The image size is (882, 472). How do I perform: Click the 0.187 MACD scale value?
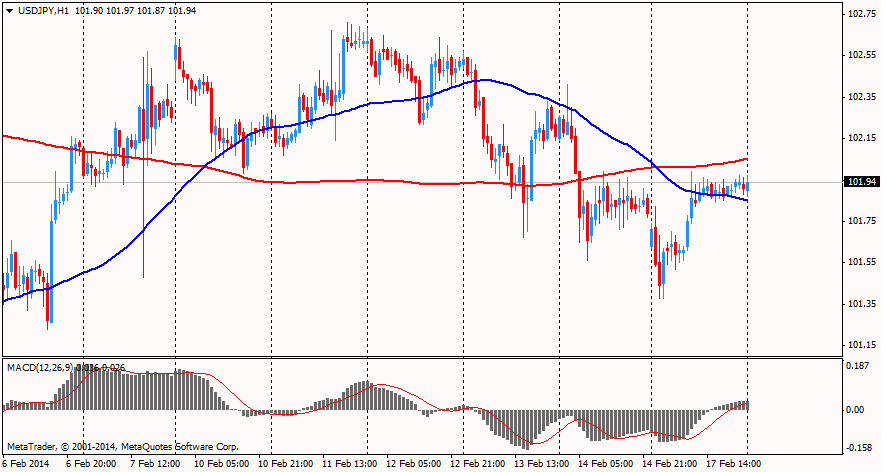(x=858, y=367)
